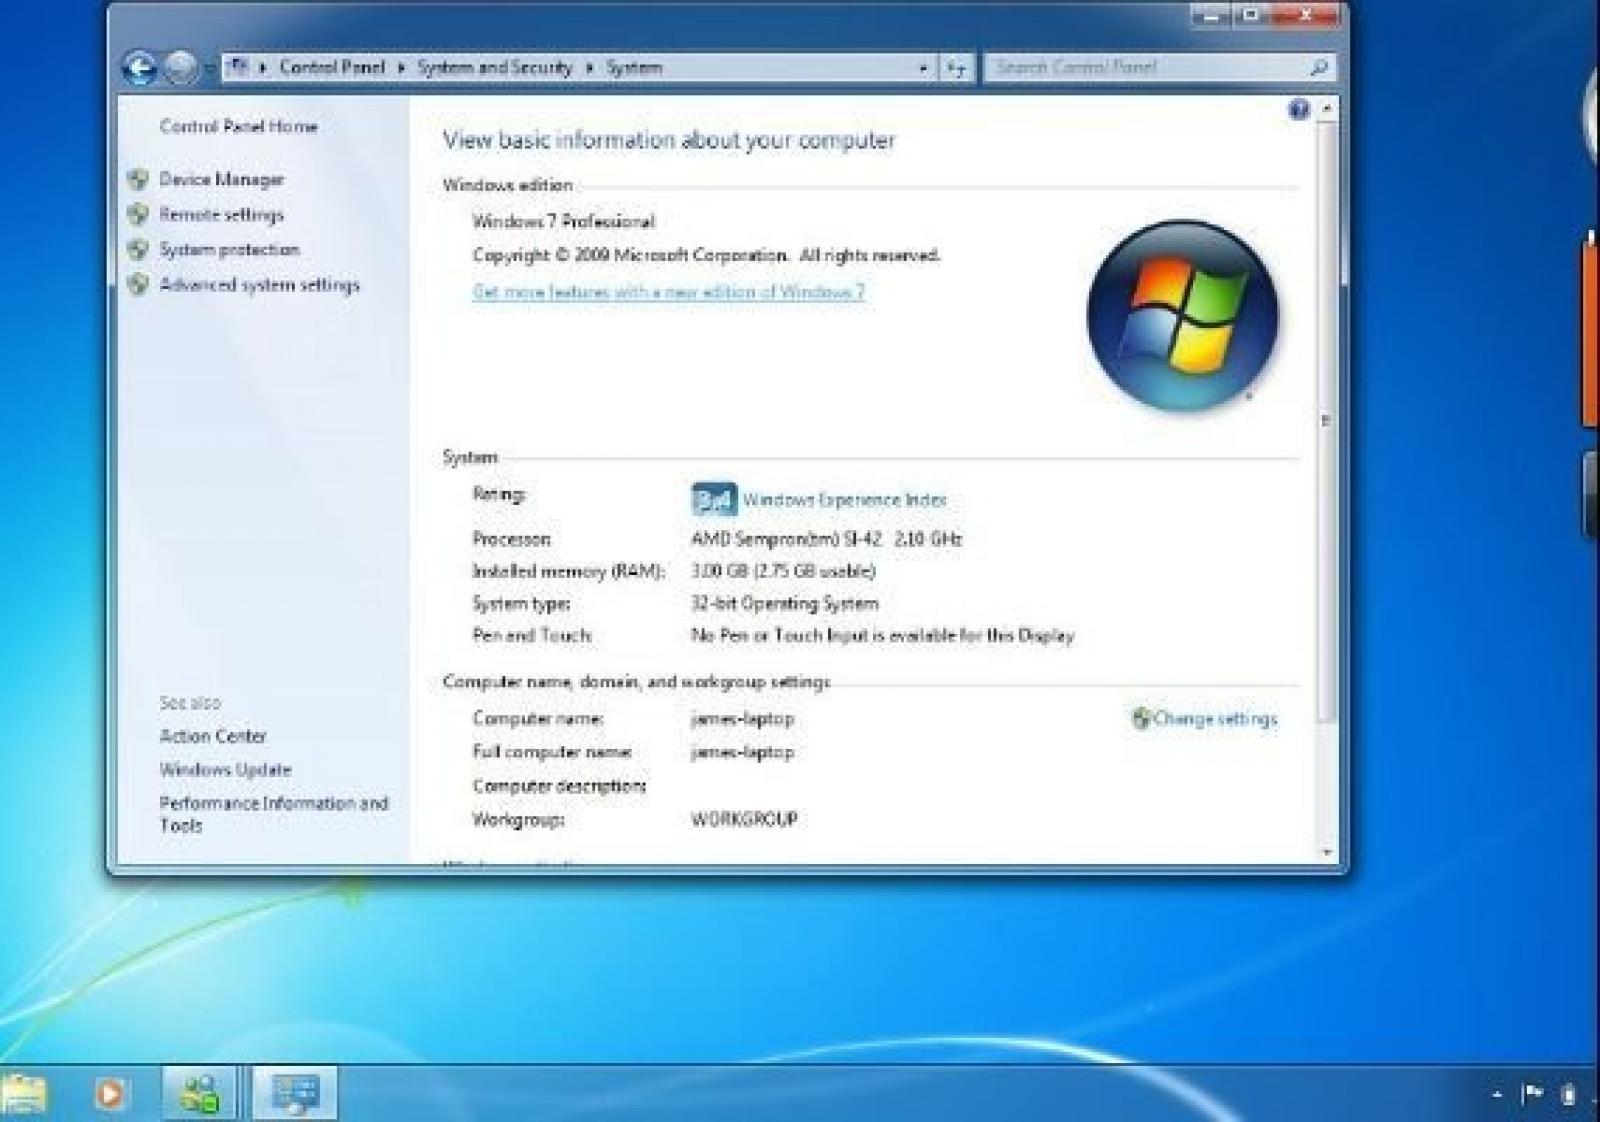Click the Forward navigation arrow button
Image resolution: width=1600 pixels, height=1122 pixels.
click(x=181, y=68)
